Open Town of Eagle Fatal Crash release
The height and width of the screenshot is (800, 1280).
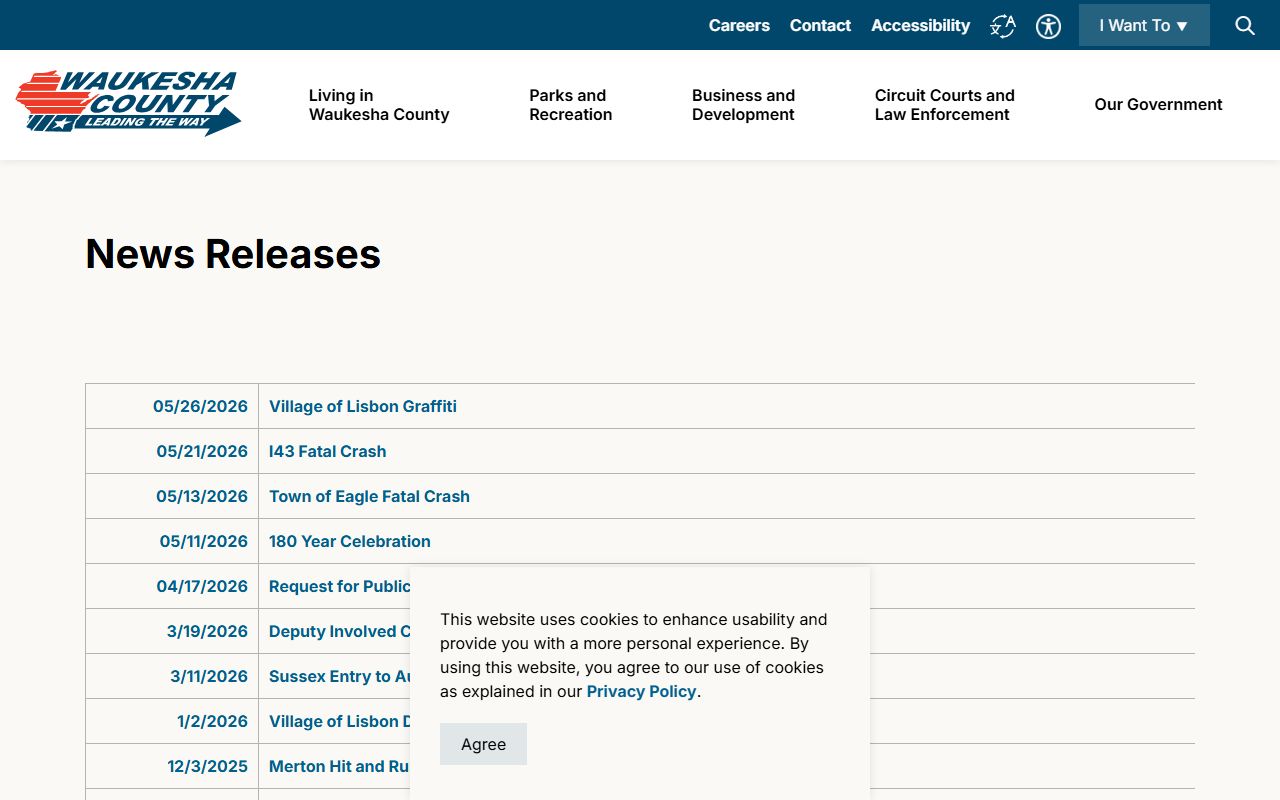(x=369, y=496)
